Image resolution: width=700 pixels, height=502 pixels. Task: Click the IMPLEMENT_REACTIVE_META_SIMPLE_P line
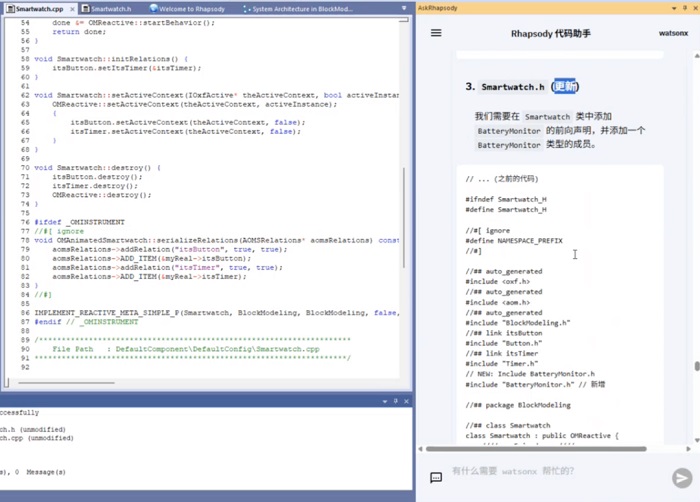[x=217, y=313]
